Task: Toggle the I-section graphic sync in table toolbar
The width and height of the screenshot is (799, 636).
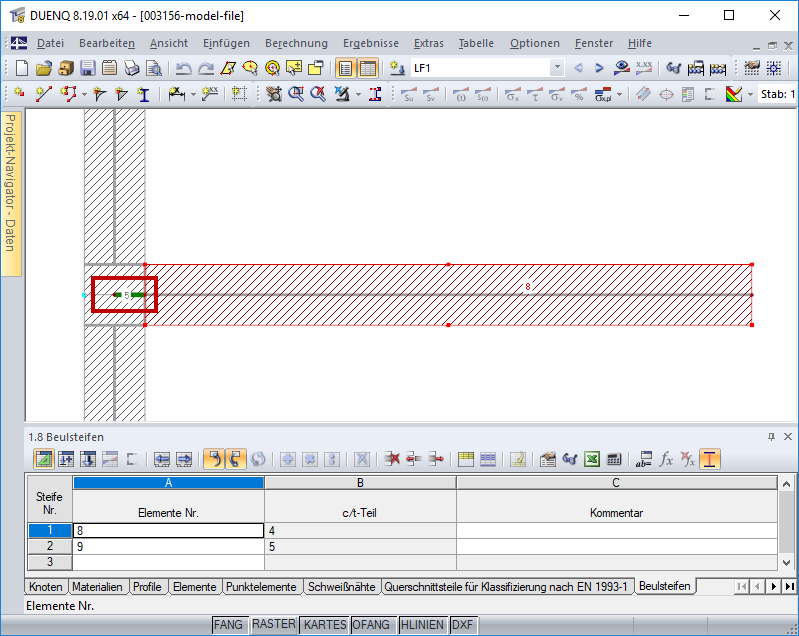Action: pyautogui.click(x=710, y=459)
